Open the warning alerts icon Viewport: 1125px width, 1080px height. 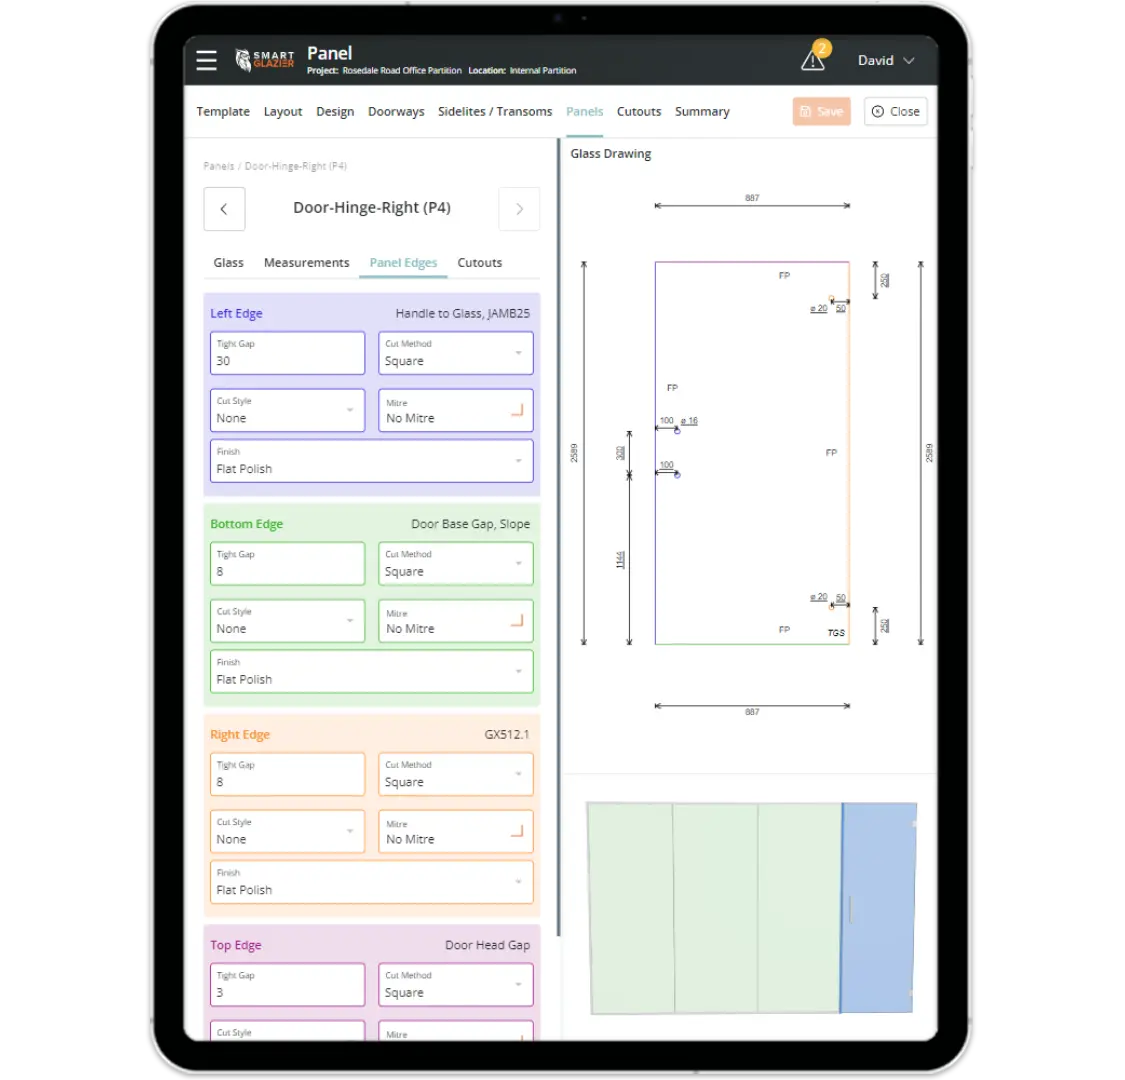tap(813, 60)
